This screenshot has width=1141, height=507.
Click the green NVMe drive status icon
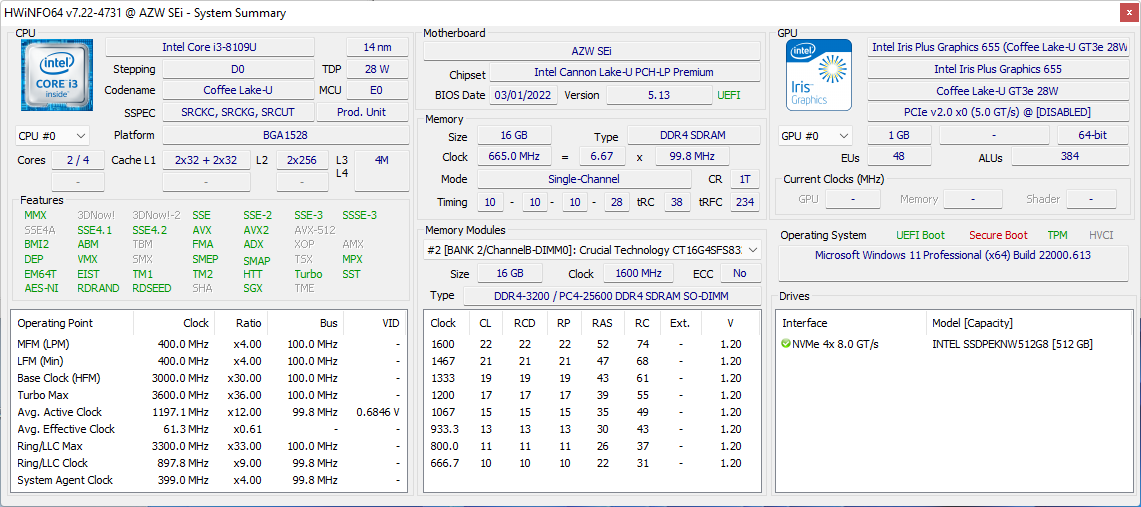click(x=786, y=344)
